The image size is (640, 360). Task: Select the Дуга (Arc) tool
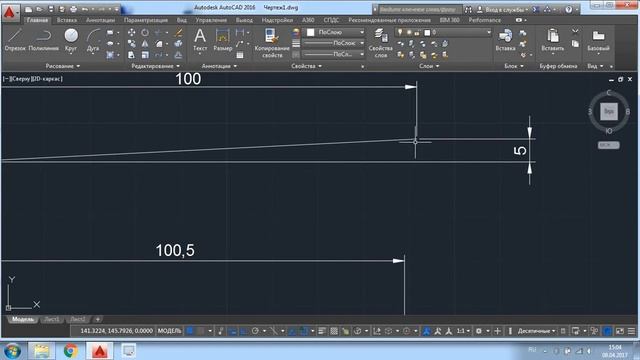[93, 40]
